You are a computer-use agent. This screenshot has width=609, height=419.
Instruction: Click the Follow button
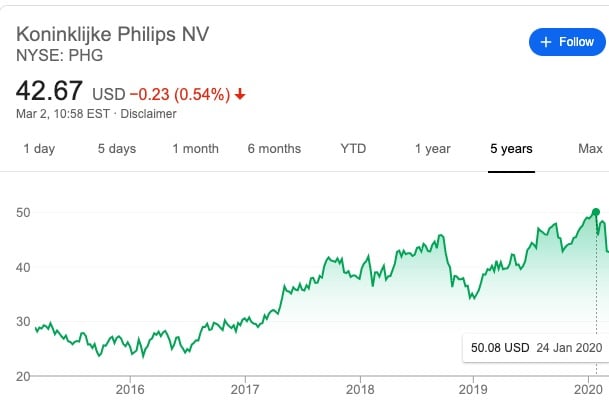[x=567, y=42]
